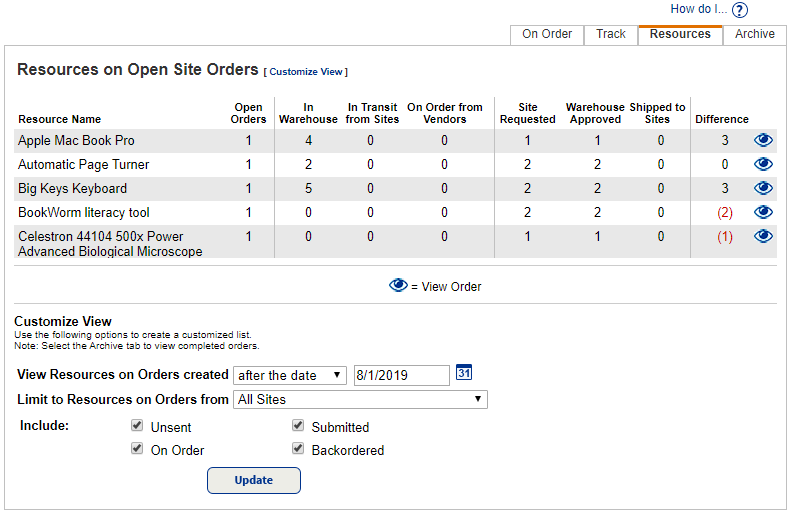Viewport: 792px width, 512px height.
Task: View order for BookWorm literacy tool
Action: [763, 212]
